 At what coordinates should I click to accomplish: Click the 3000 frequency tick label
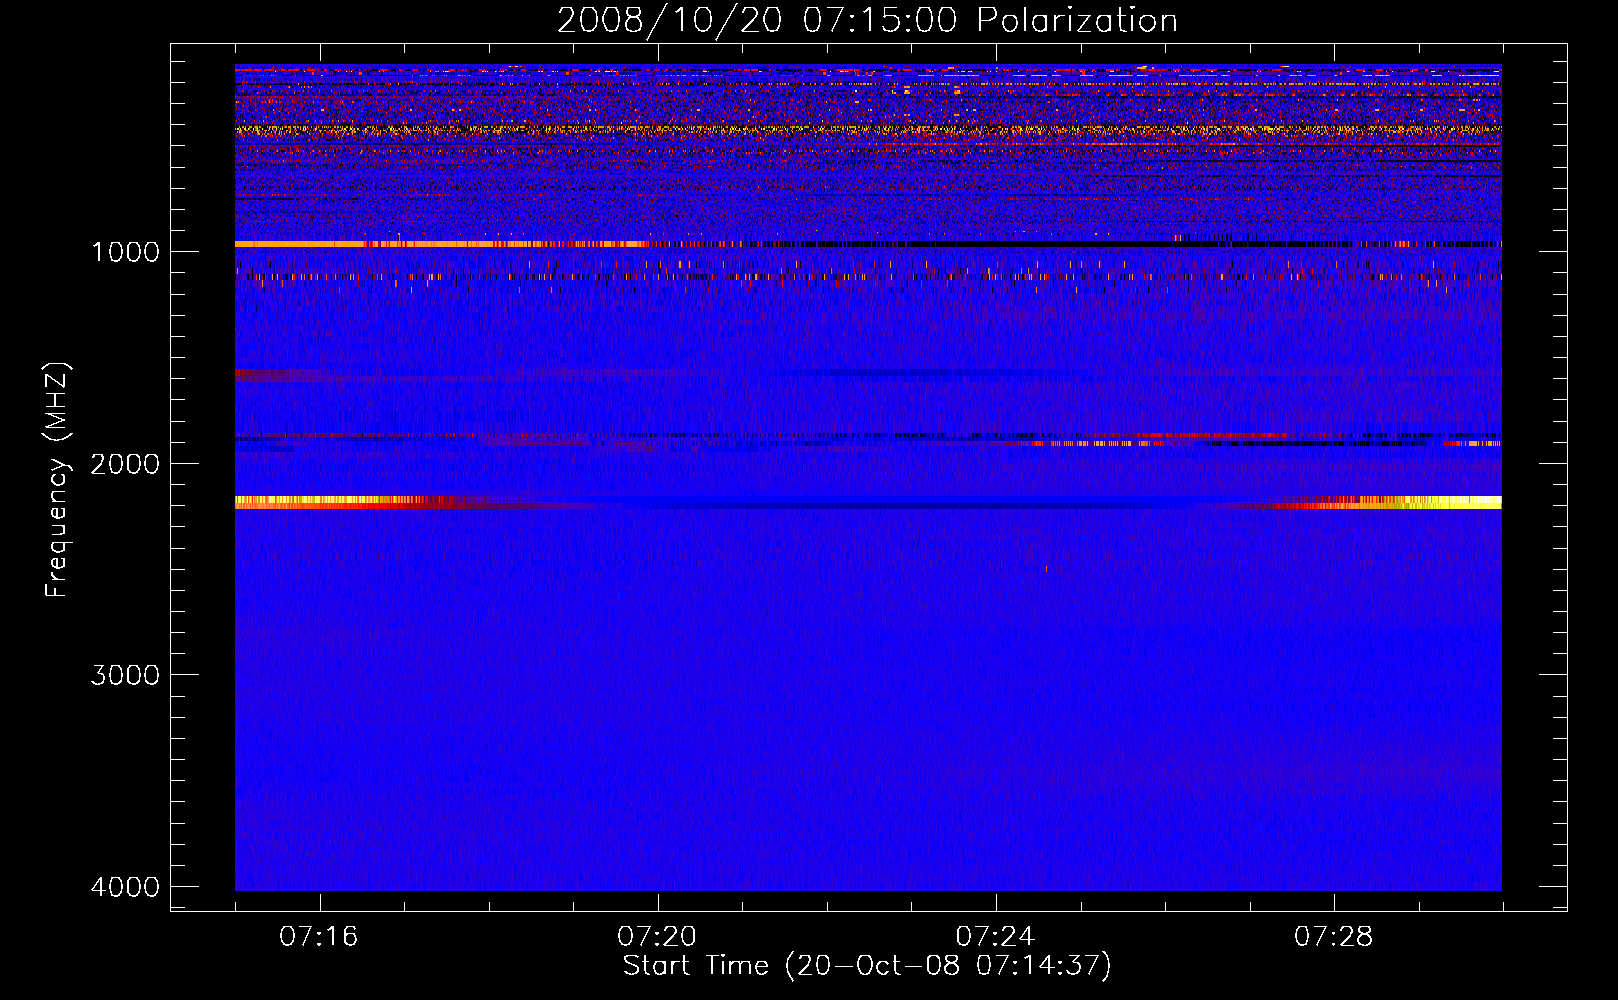[x=125, y=675]
